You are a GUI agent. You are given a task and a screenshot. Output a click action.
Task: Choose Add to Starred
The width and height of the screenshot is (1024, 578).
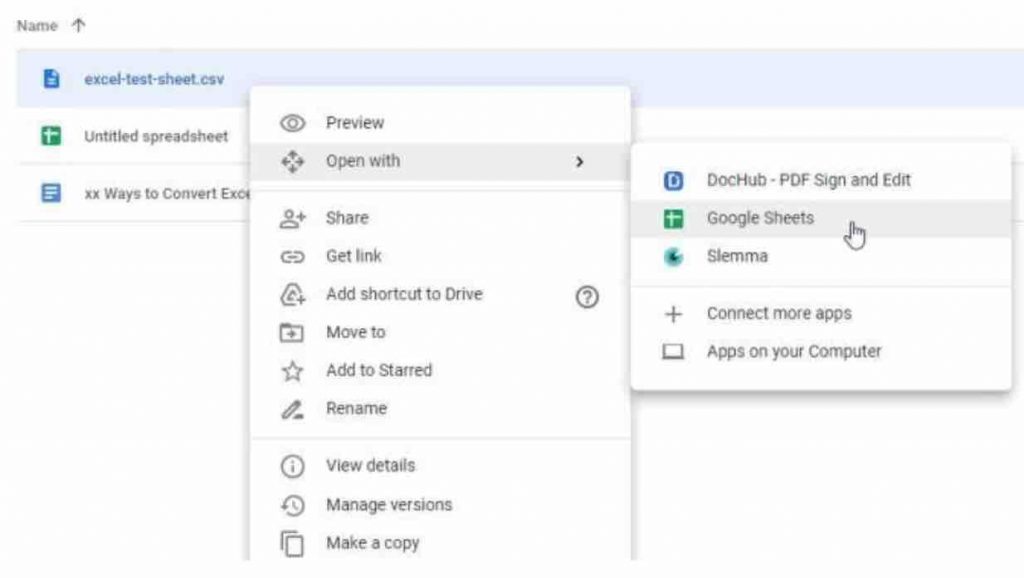(379, 370)
